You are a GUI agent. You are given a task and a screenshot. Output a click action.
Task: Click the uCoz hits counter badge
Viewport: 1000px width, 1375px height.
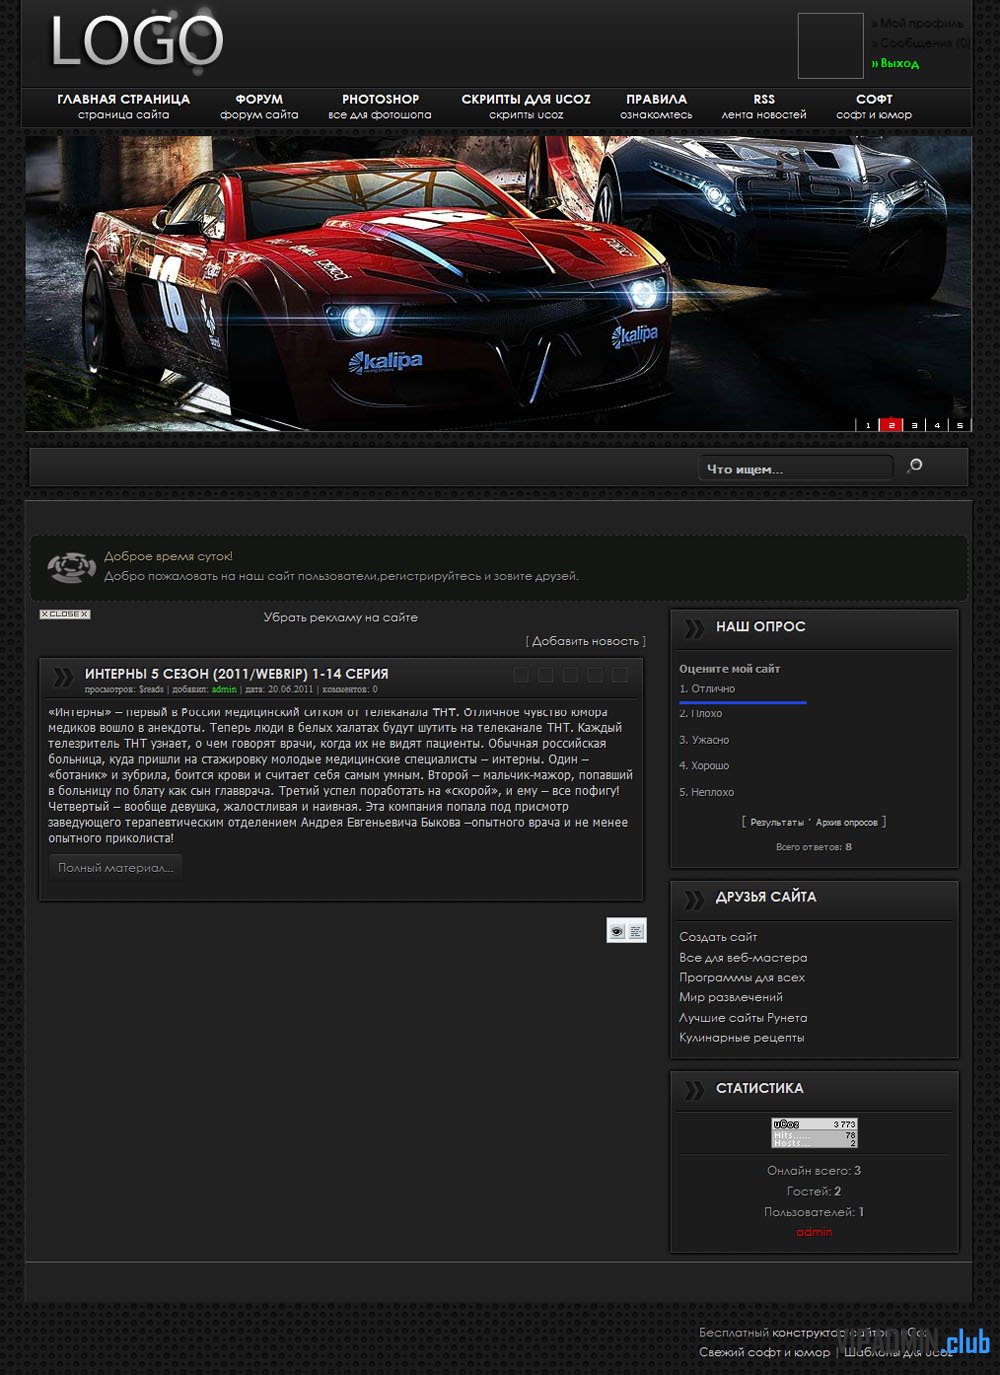point(814,1133)
